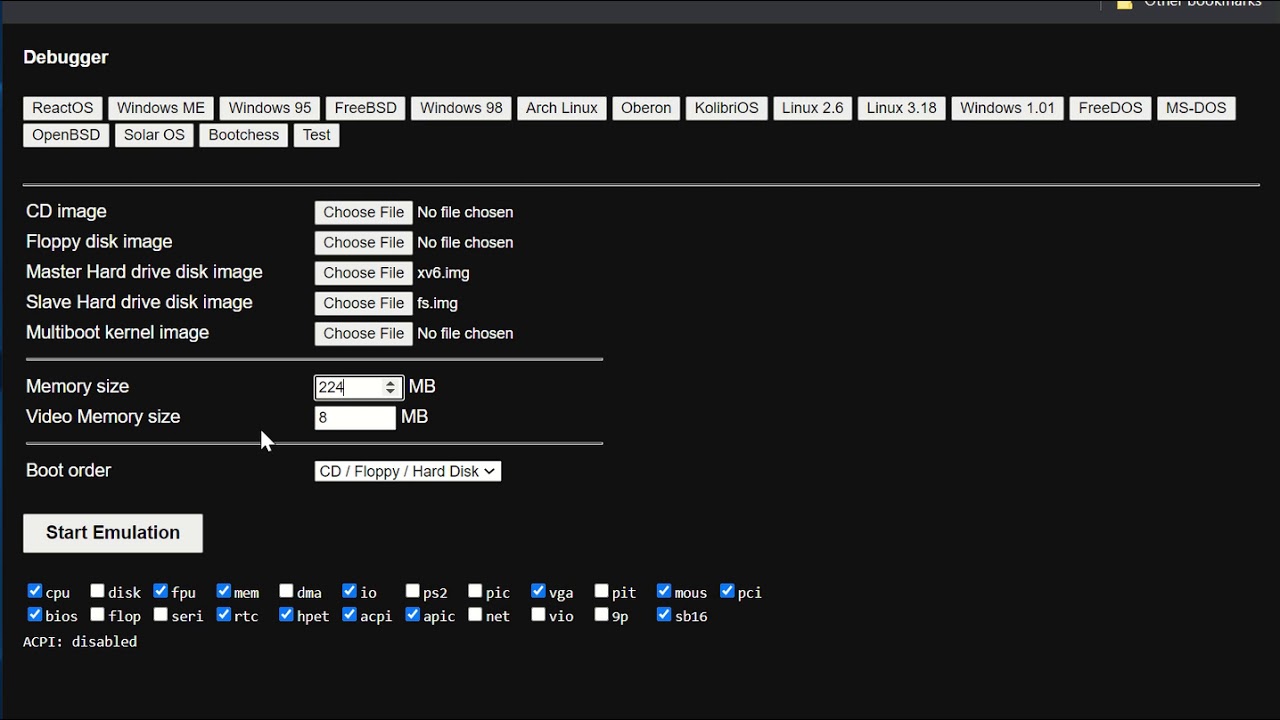Uncheck the vga checkbox
This screenshot has width=1280, height=720.
(x=538, y=591)
